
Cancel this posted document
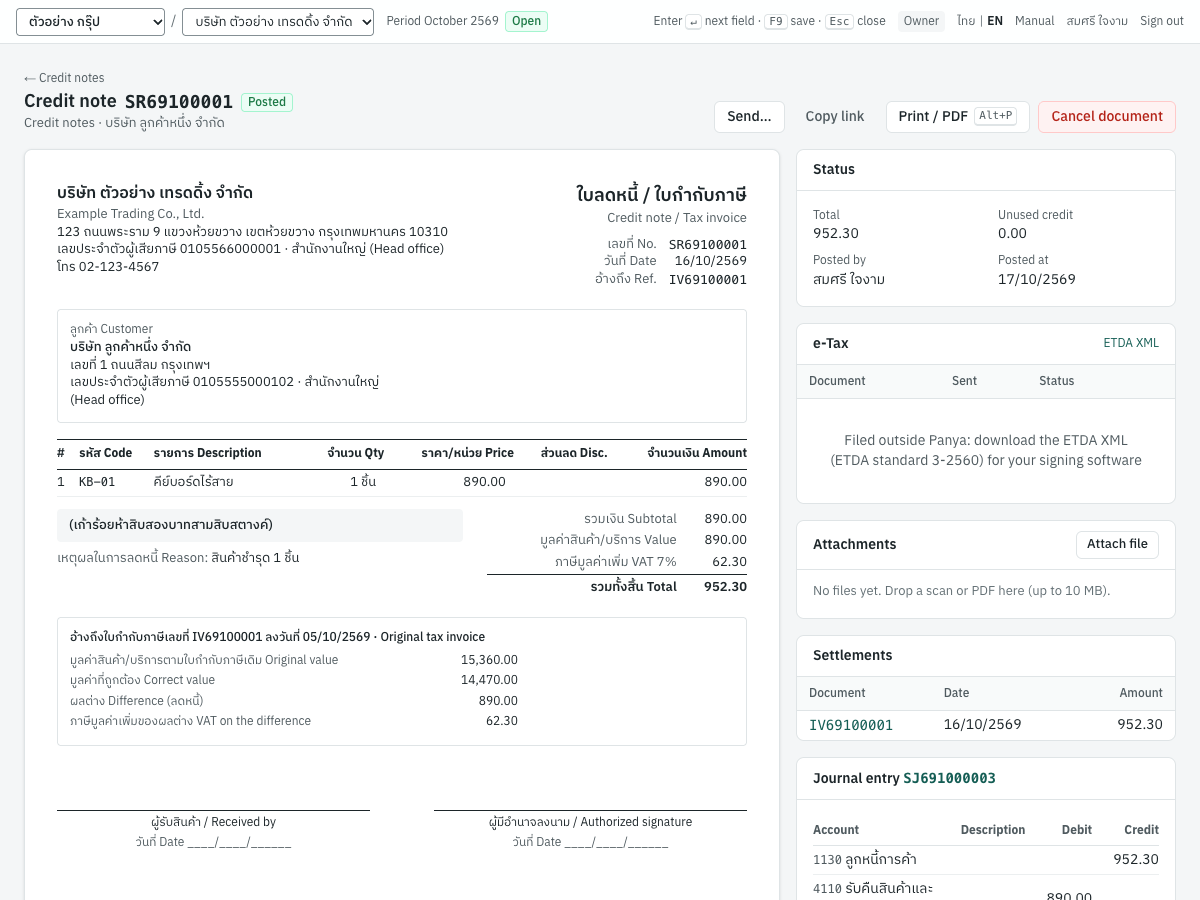pyautogui.click(x=1107, y=117)
